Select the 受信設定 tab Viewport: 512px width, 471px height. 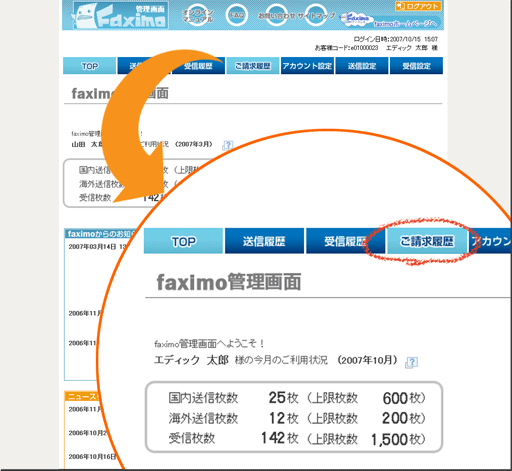[416, 66]
